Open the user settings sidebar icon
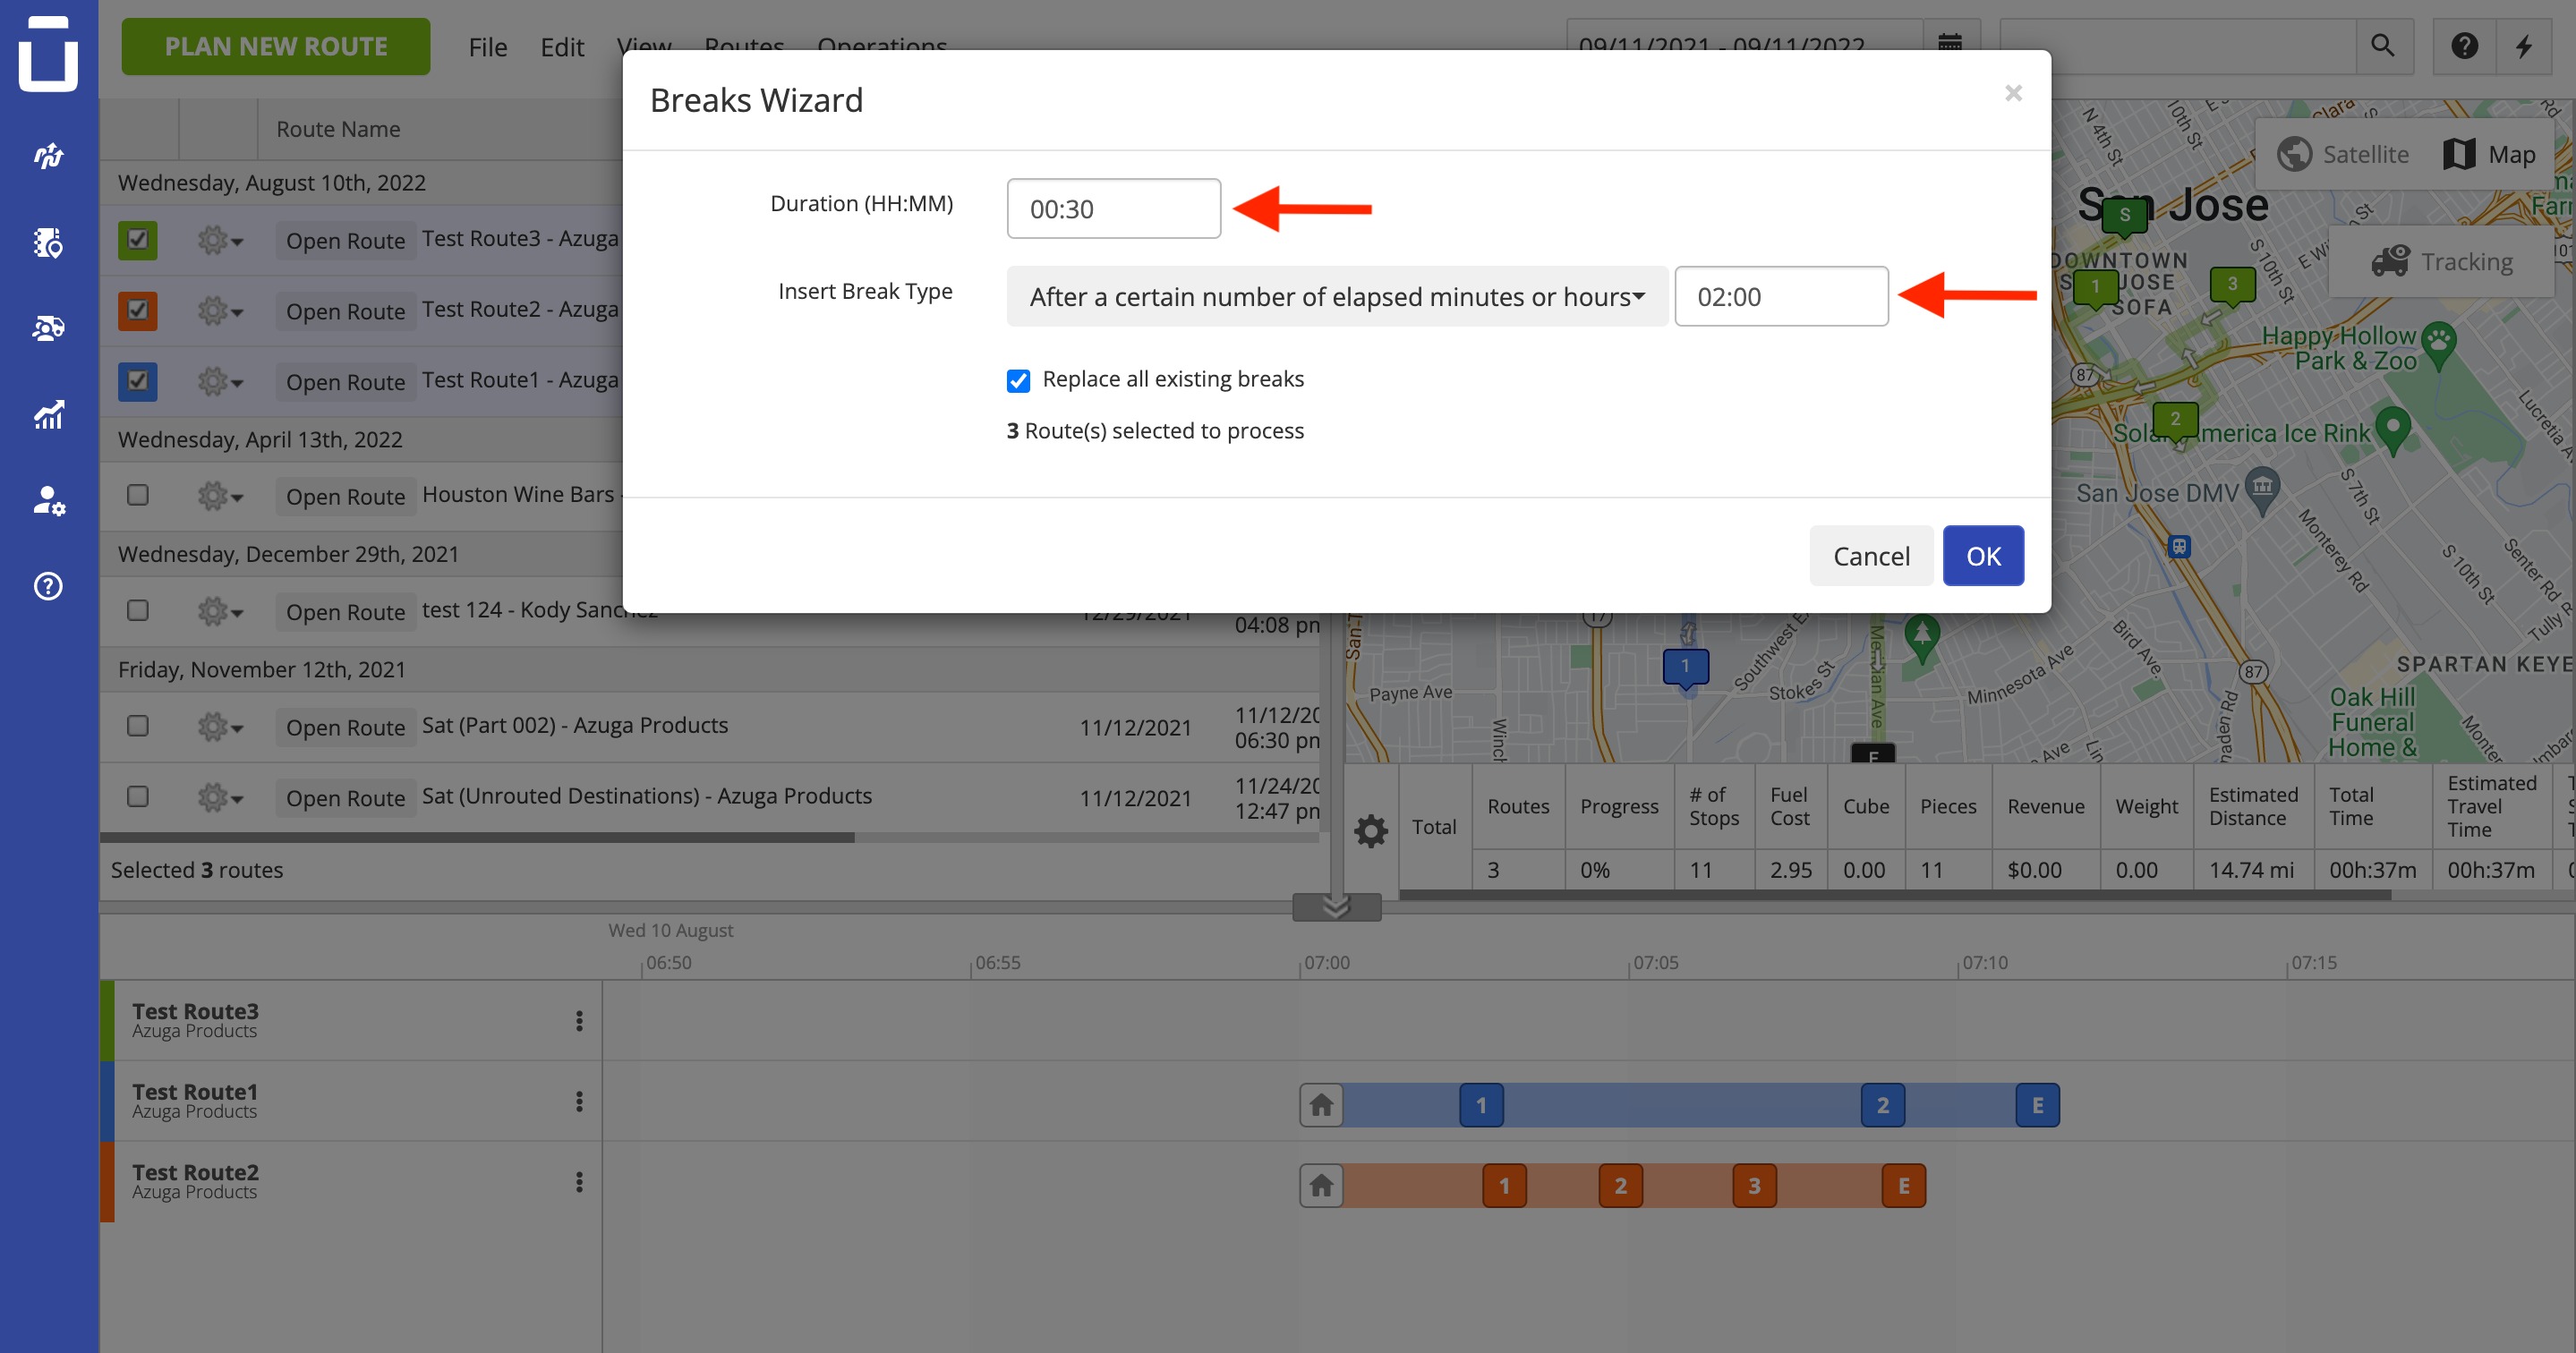 48,500
